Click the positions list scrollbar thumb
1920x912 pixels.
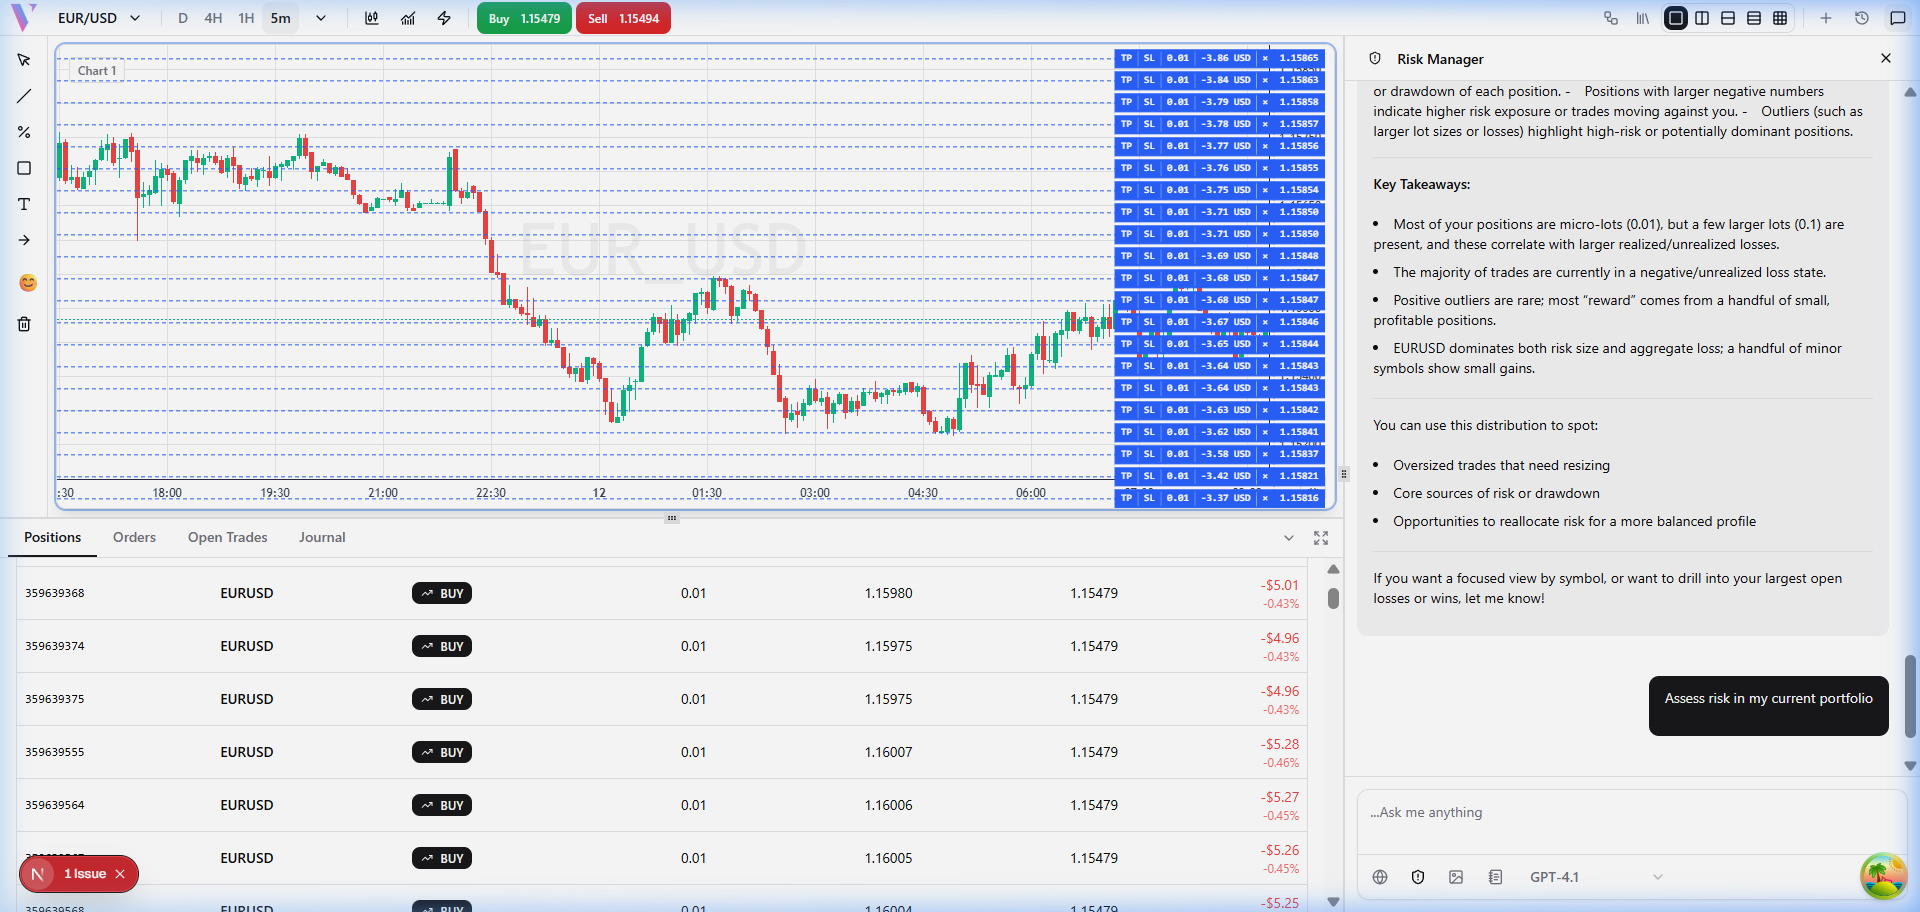click(x=1333, y=598)
